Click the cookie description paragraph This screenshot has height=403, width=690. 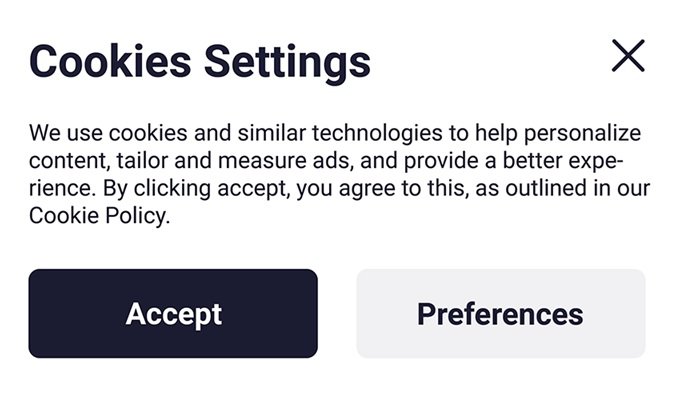point(335,175)
